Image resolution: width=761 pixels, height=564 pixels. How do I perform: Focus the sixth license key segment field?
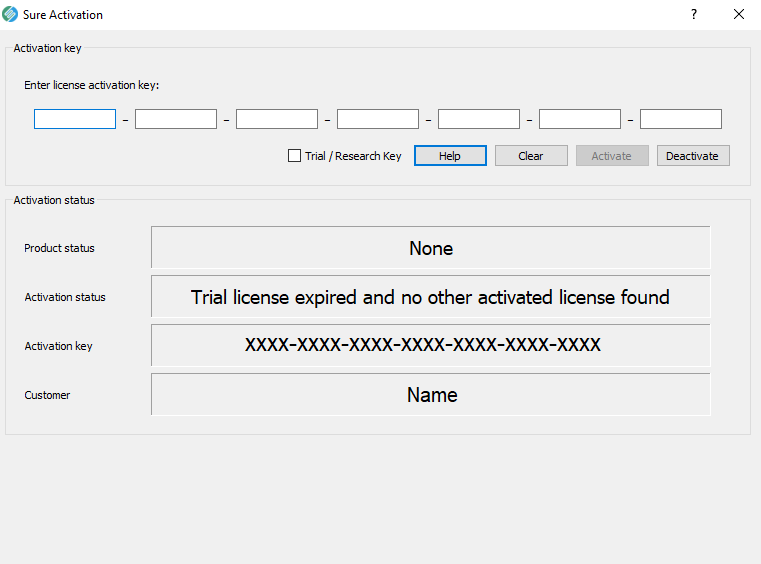(579, 119)
